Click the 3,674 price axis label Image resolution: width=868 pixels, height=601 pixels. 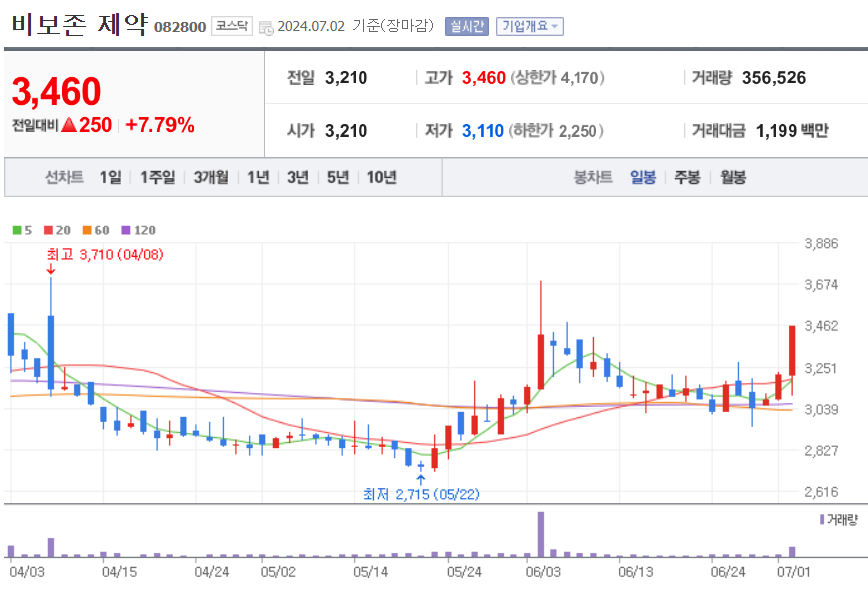coord(822,284)
